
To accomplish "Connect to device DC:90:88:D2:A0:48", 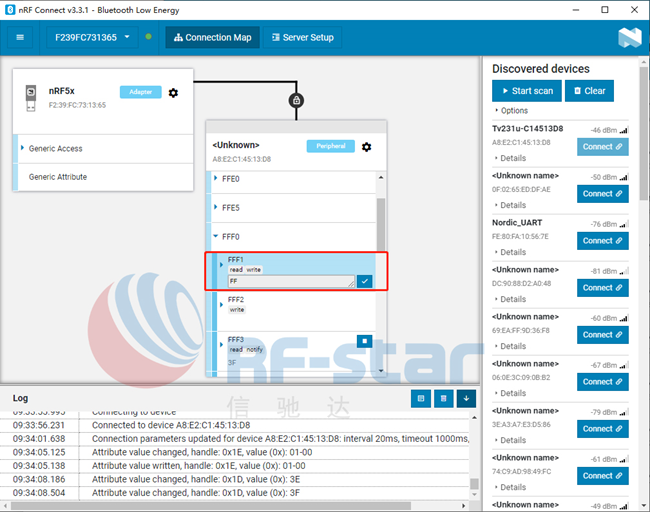I will click(602, 288).
